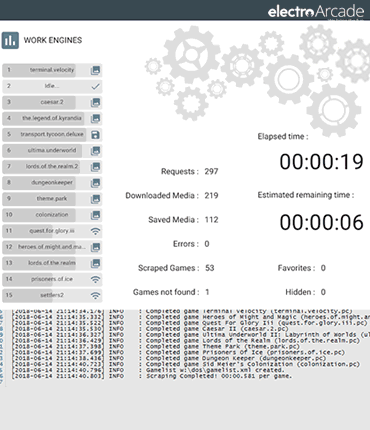The height and width of the screenshot is (430, 370).
Task: Select engine 1 terminal.velocity progress bar
Action: pyautogui.click(x=52, y=70)
